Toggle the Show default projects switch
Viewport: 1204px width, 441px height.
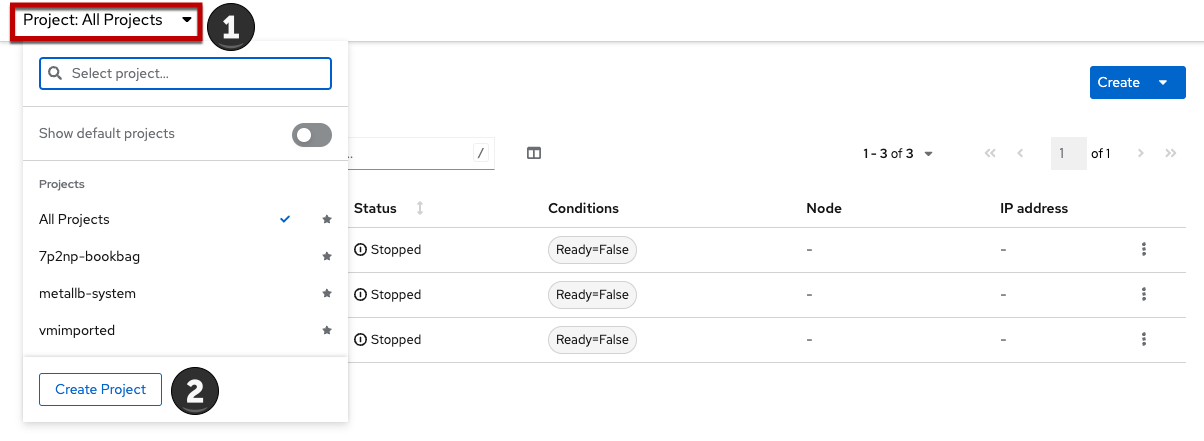(311, 134)
